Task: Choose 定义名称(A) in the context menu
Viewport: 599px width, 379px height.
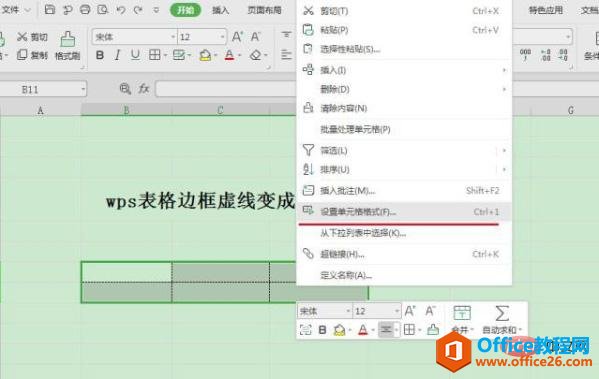Action: click(x=404, y=275)
